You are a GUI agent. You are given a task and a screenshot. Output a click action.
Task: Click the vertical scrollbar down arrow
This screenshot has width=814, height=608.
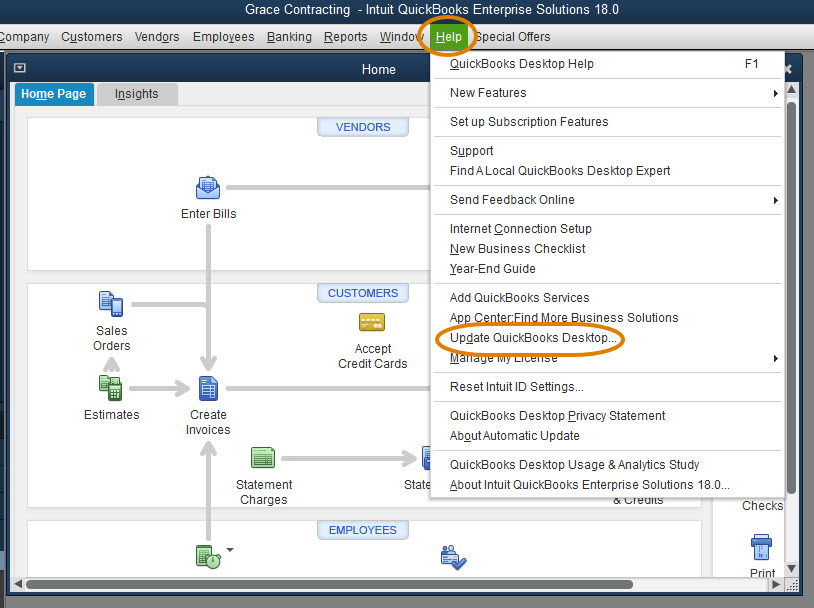coord(791,569)
